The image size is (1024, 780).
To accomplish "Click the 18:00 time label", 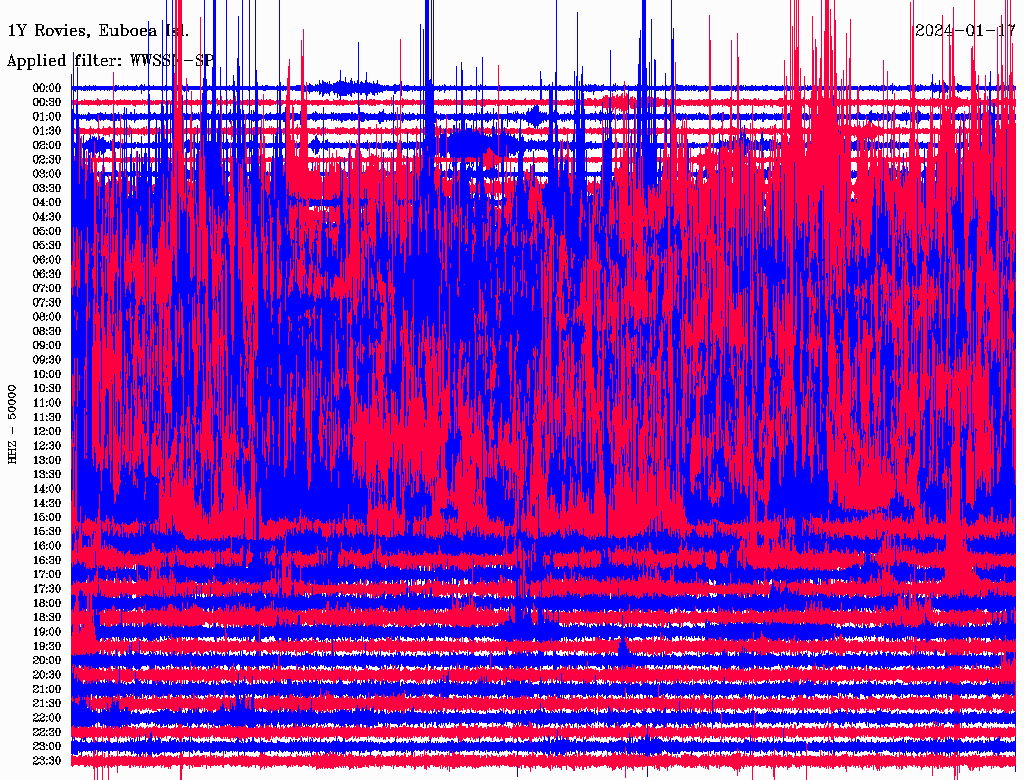I will 47,603.
